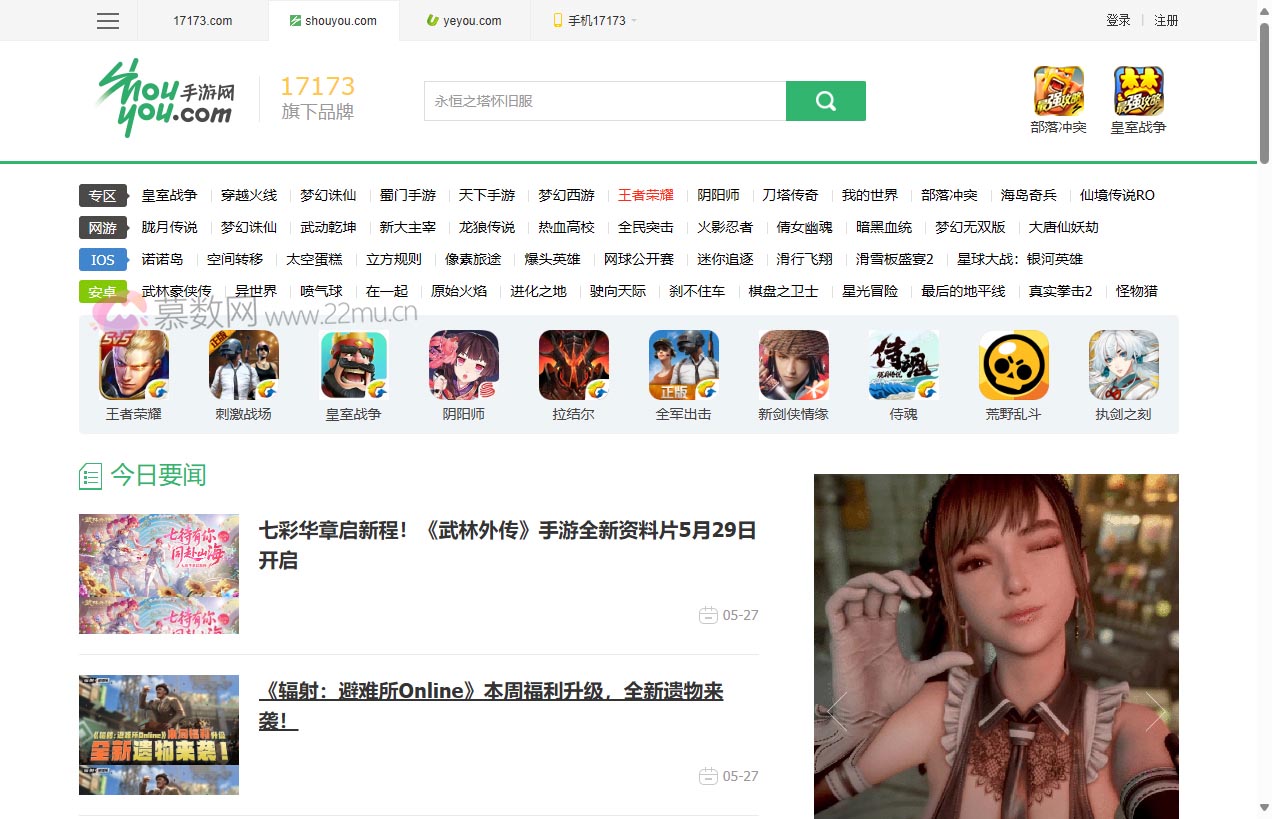Open the 部落冲突 icon near top right
This screenshot has height=819, width=1272.
(1058, 90)
